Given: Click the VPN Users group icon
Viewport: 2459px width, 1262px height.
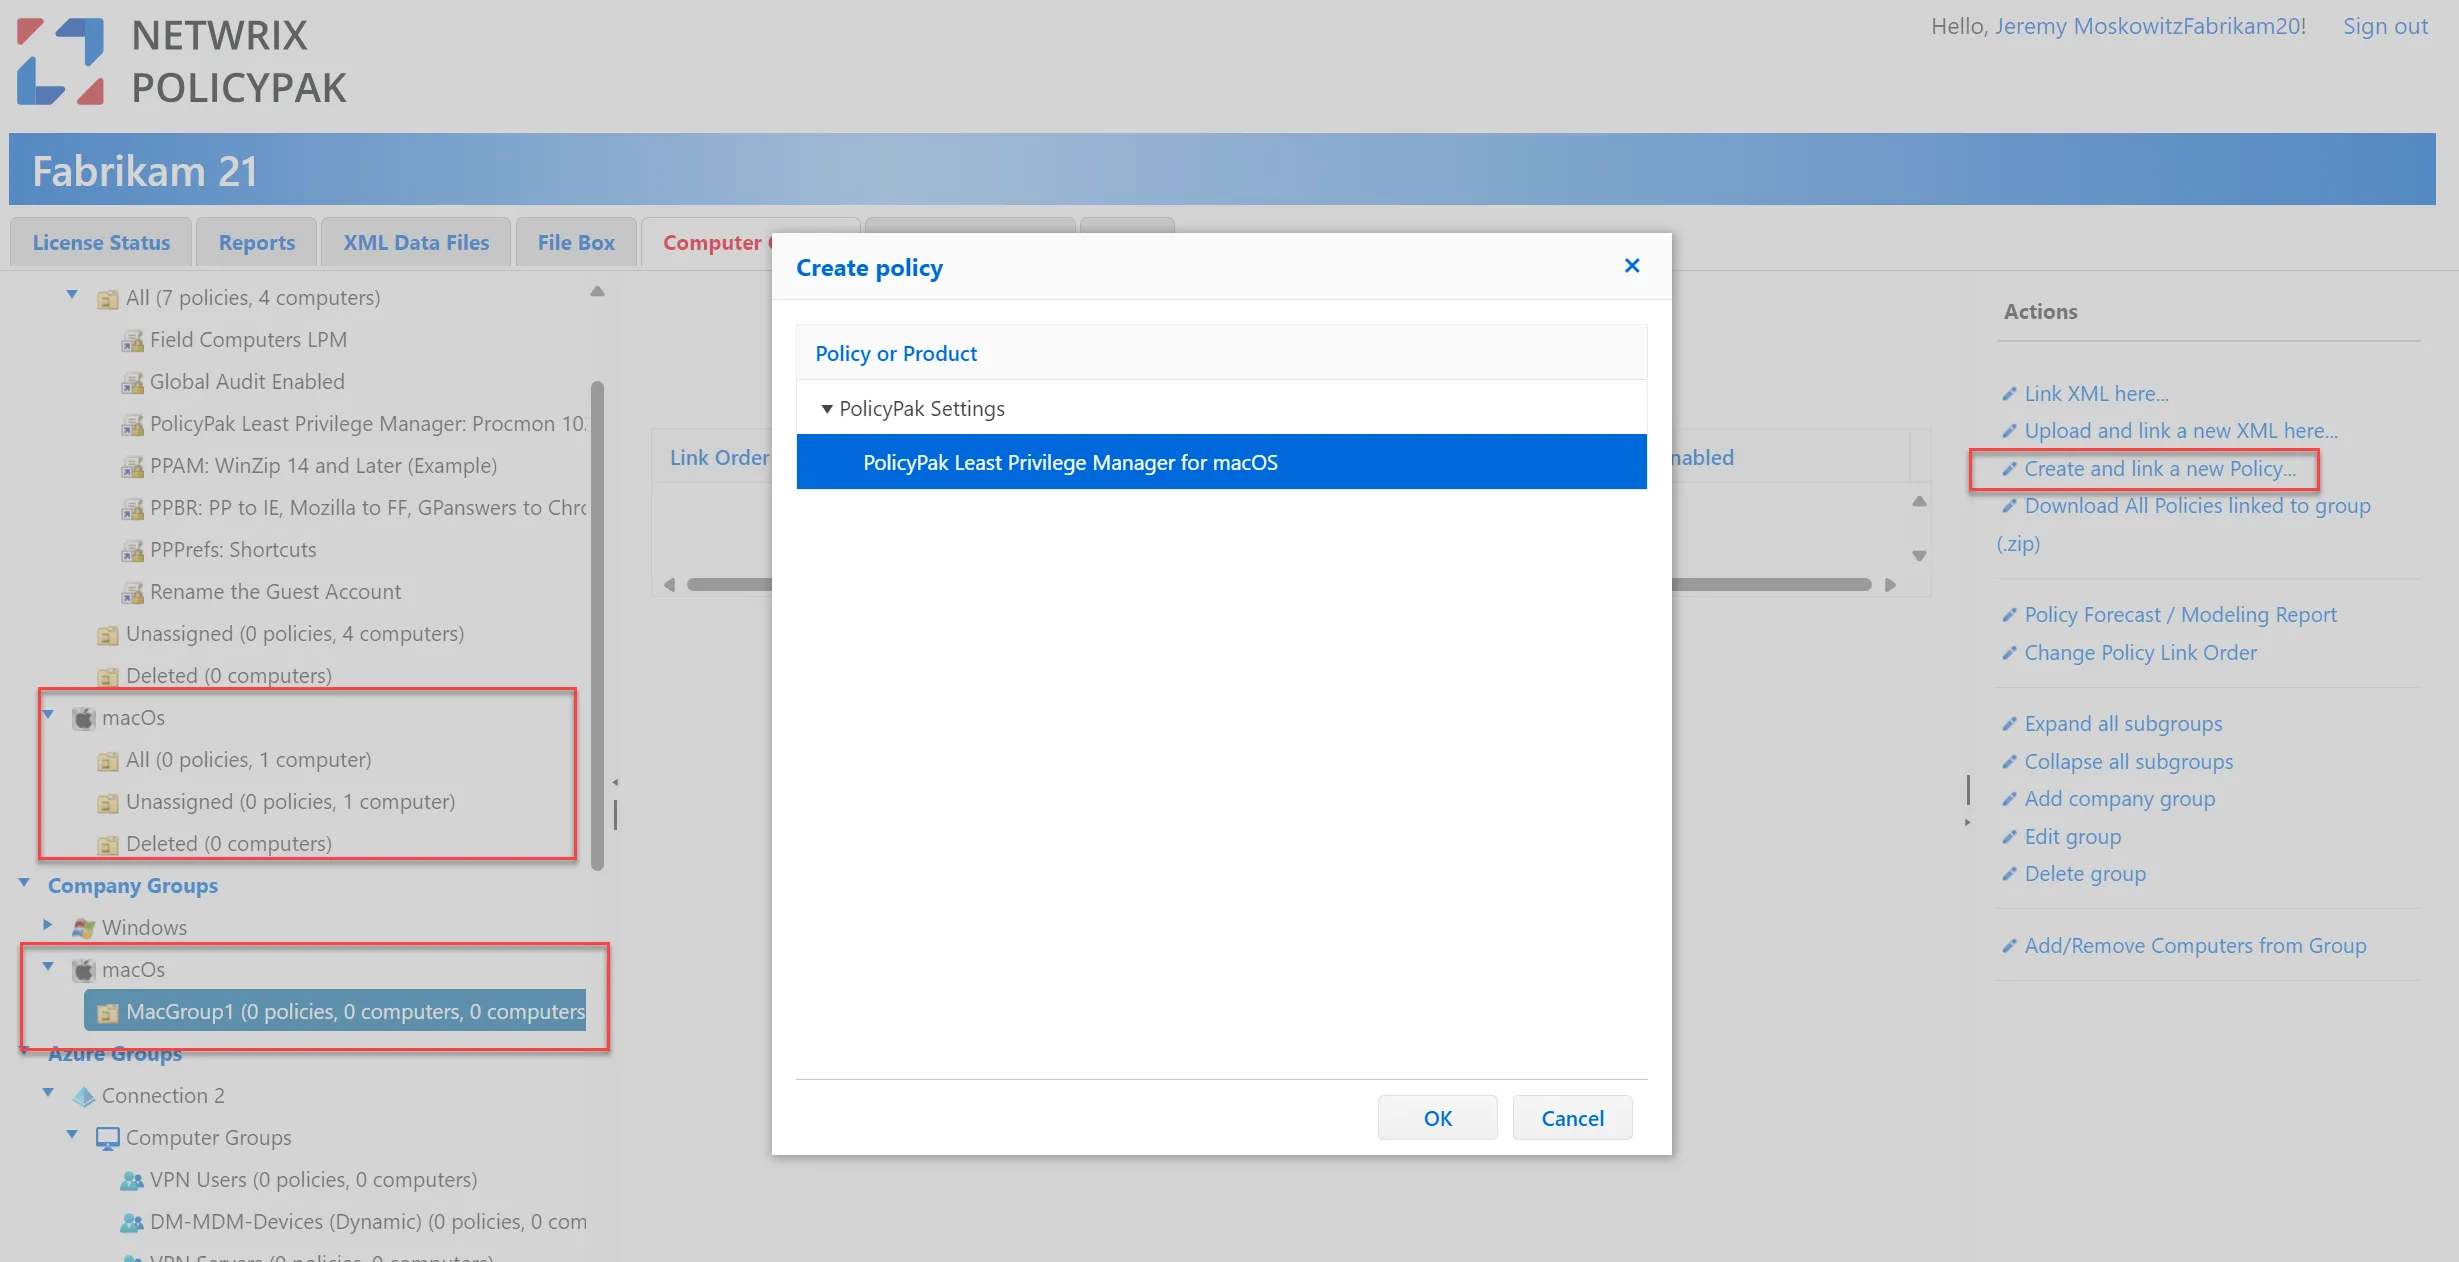Looking at the screenshot, I should [133, 1180].
